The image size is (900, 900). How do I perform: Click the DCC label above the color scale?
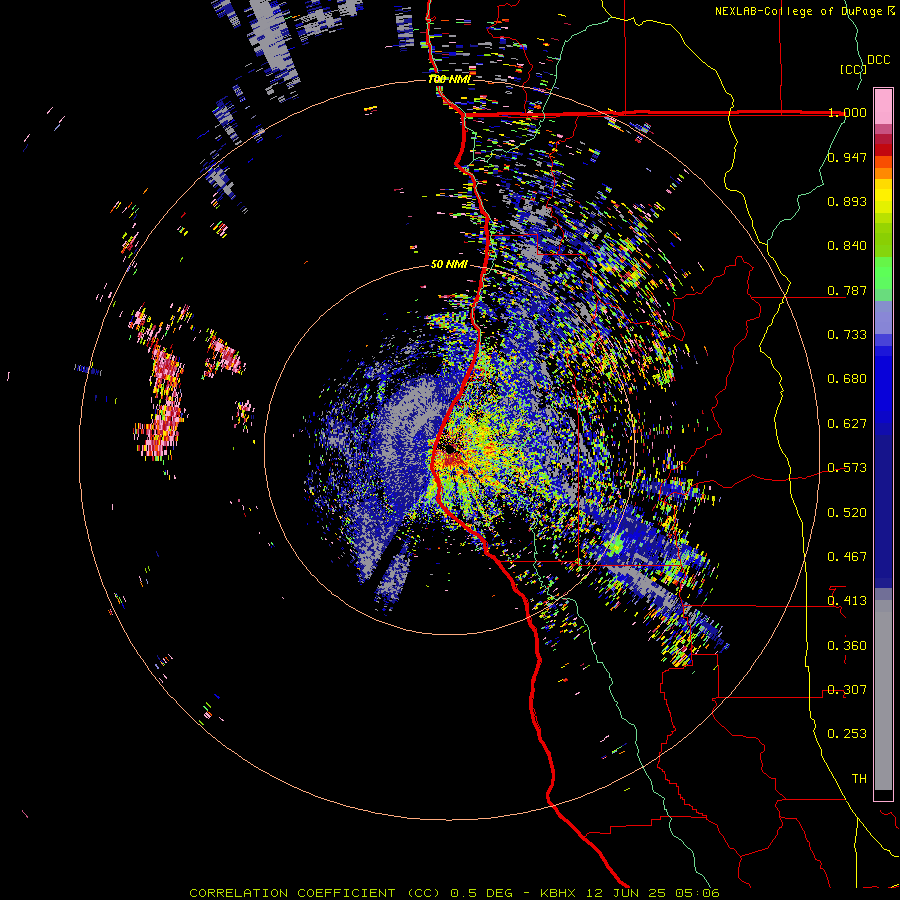click(x=879, y=60)
